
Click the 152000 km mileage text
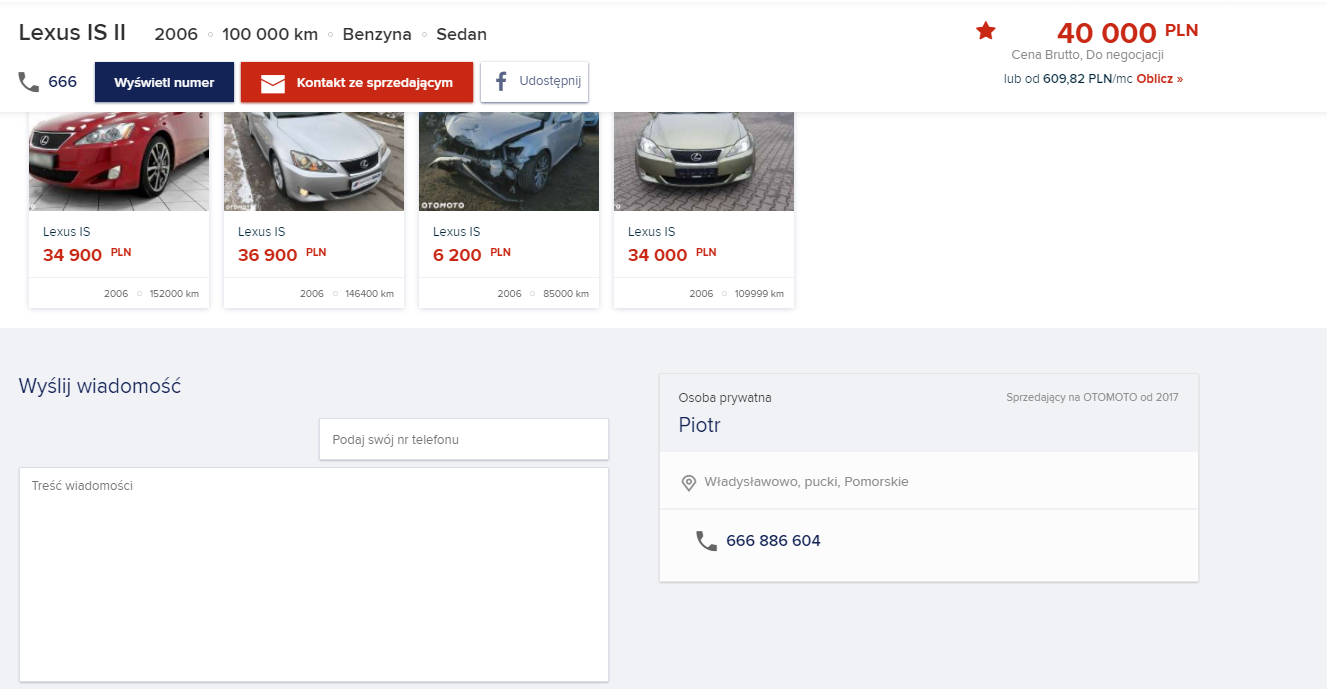click(174, 294)
